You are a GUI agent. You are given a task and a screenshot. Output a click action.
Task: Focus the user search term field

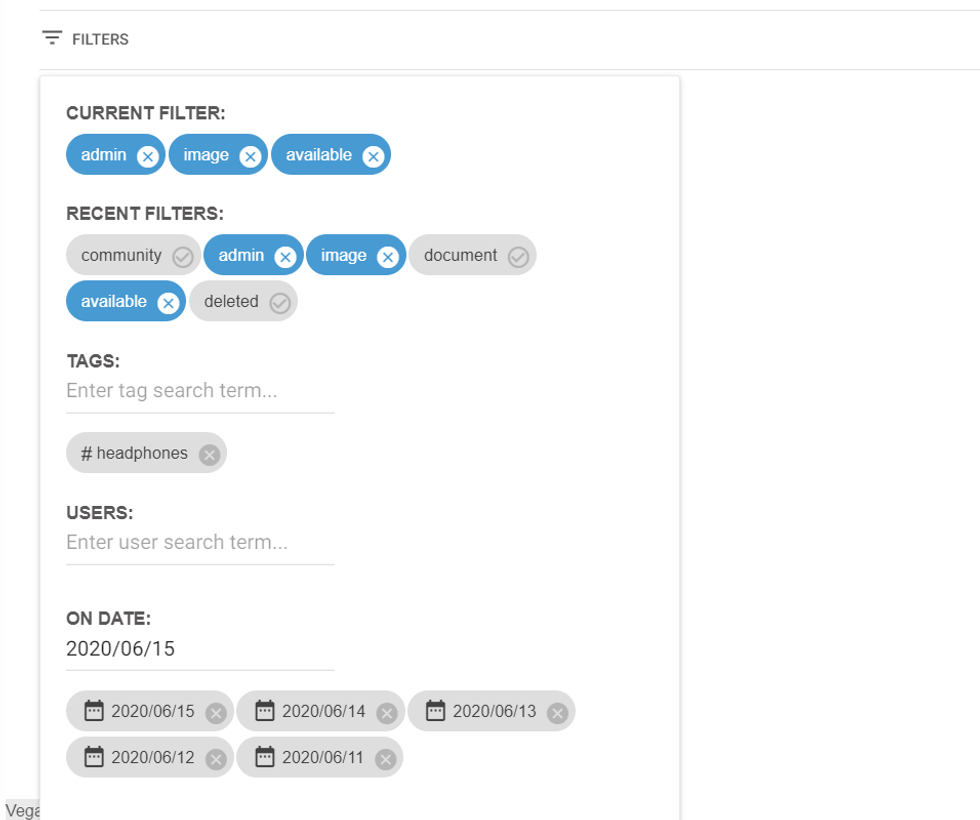(x=200, y=543)
